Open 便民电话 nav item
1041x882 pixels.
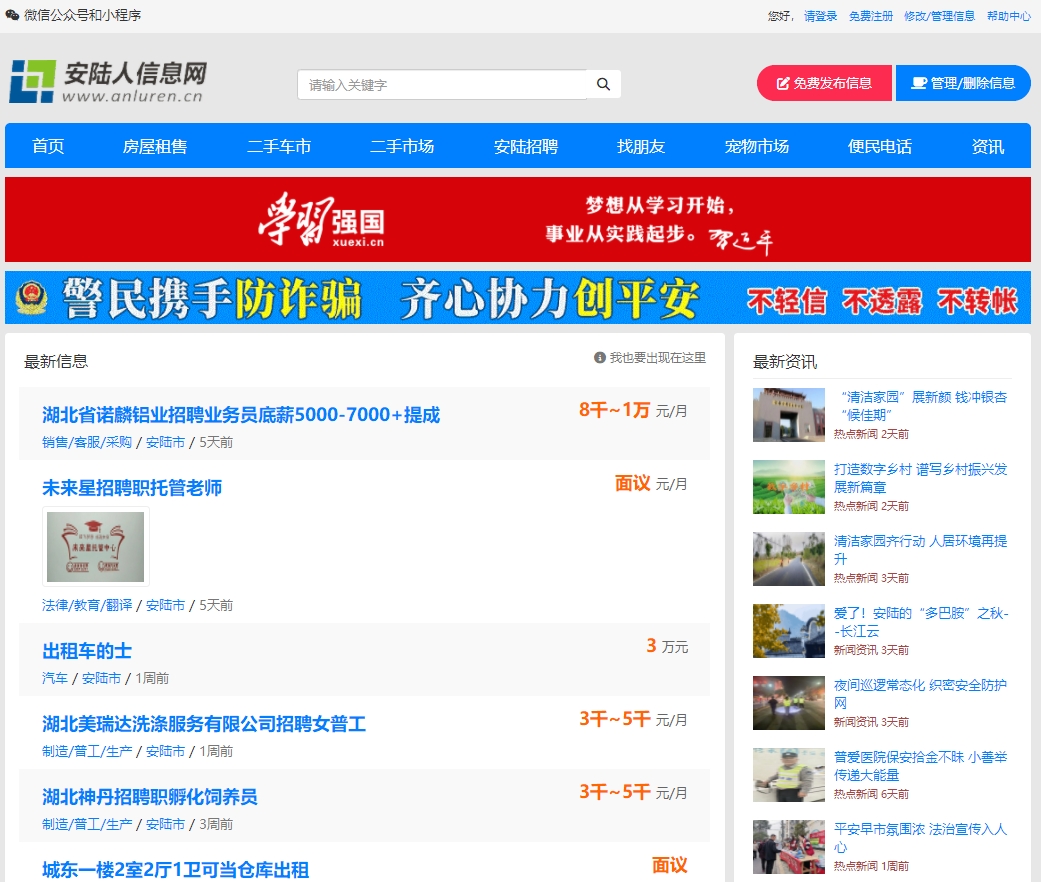pyautogui.click(x=880, y=146)
